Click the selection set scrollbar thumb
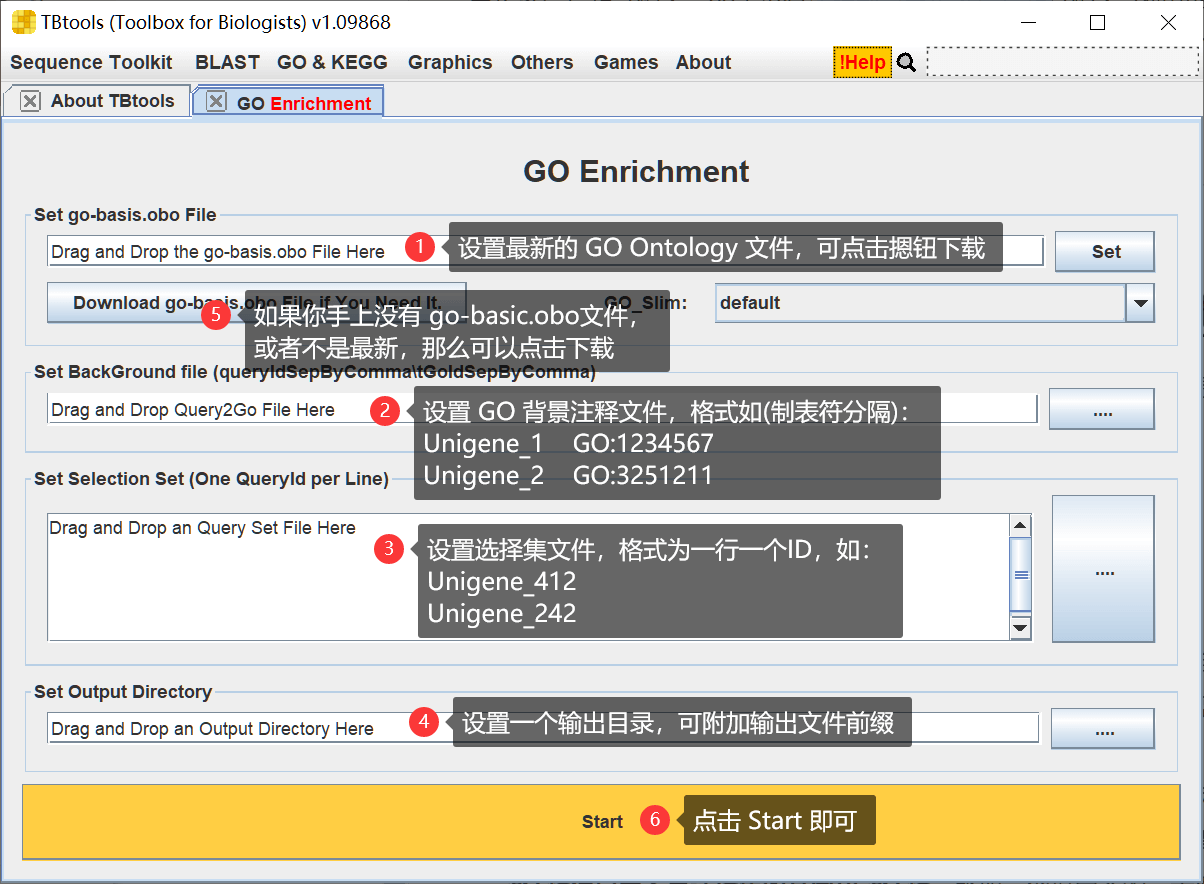 coord(1020,575)
